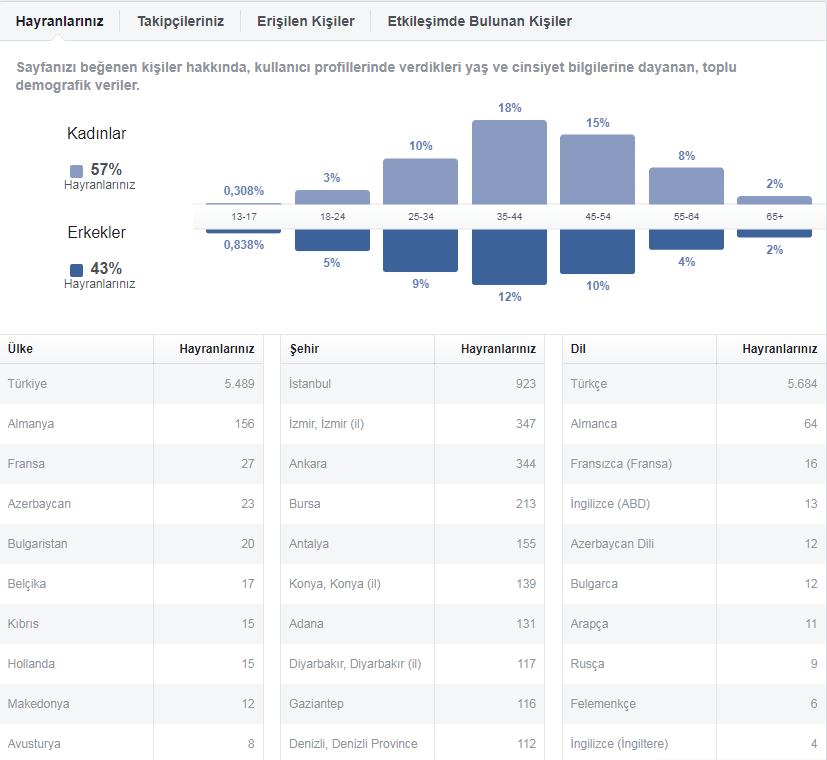Open the Erişilen Kişiler tab
The image size is (827, 760).
pyautogui.click(x=305, y=21)
